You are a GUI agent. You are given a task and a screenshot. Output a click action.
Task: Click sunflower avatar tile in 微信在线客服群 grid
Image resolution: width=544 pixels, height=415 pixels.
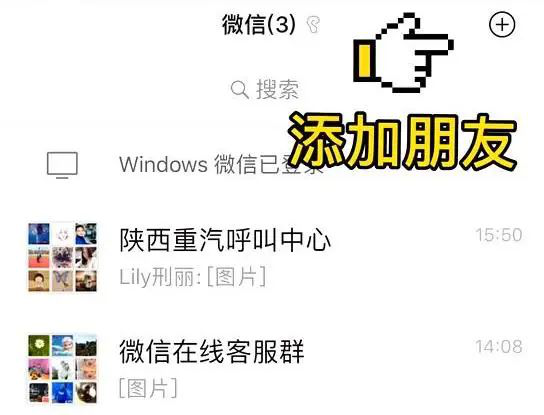[x=39, y=346]
